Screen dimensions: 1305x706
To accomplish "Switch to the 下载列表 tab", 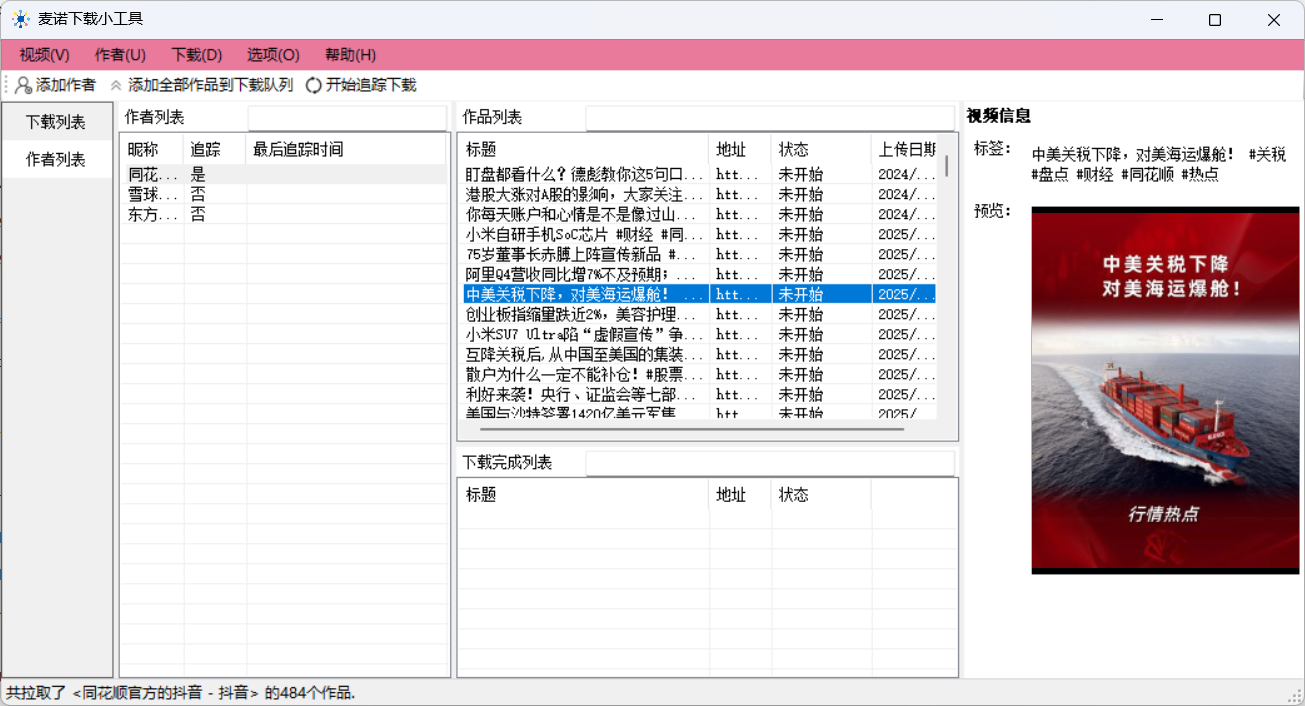I will [56, 122].
